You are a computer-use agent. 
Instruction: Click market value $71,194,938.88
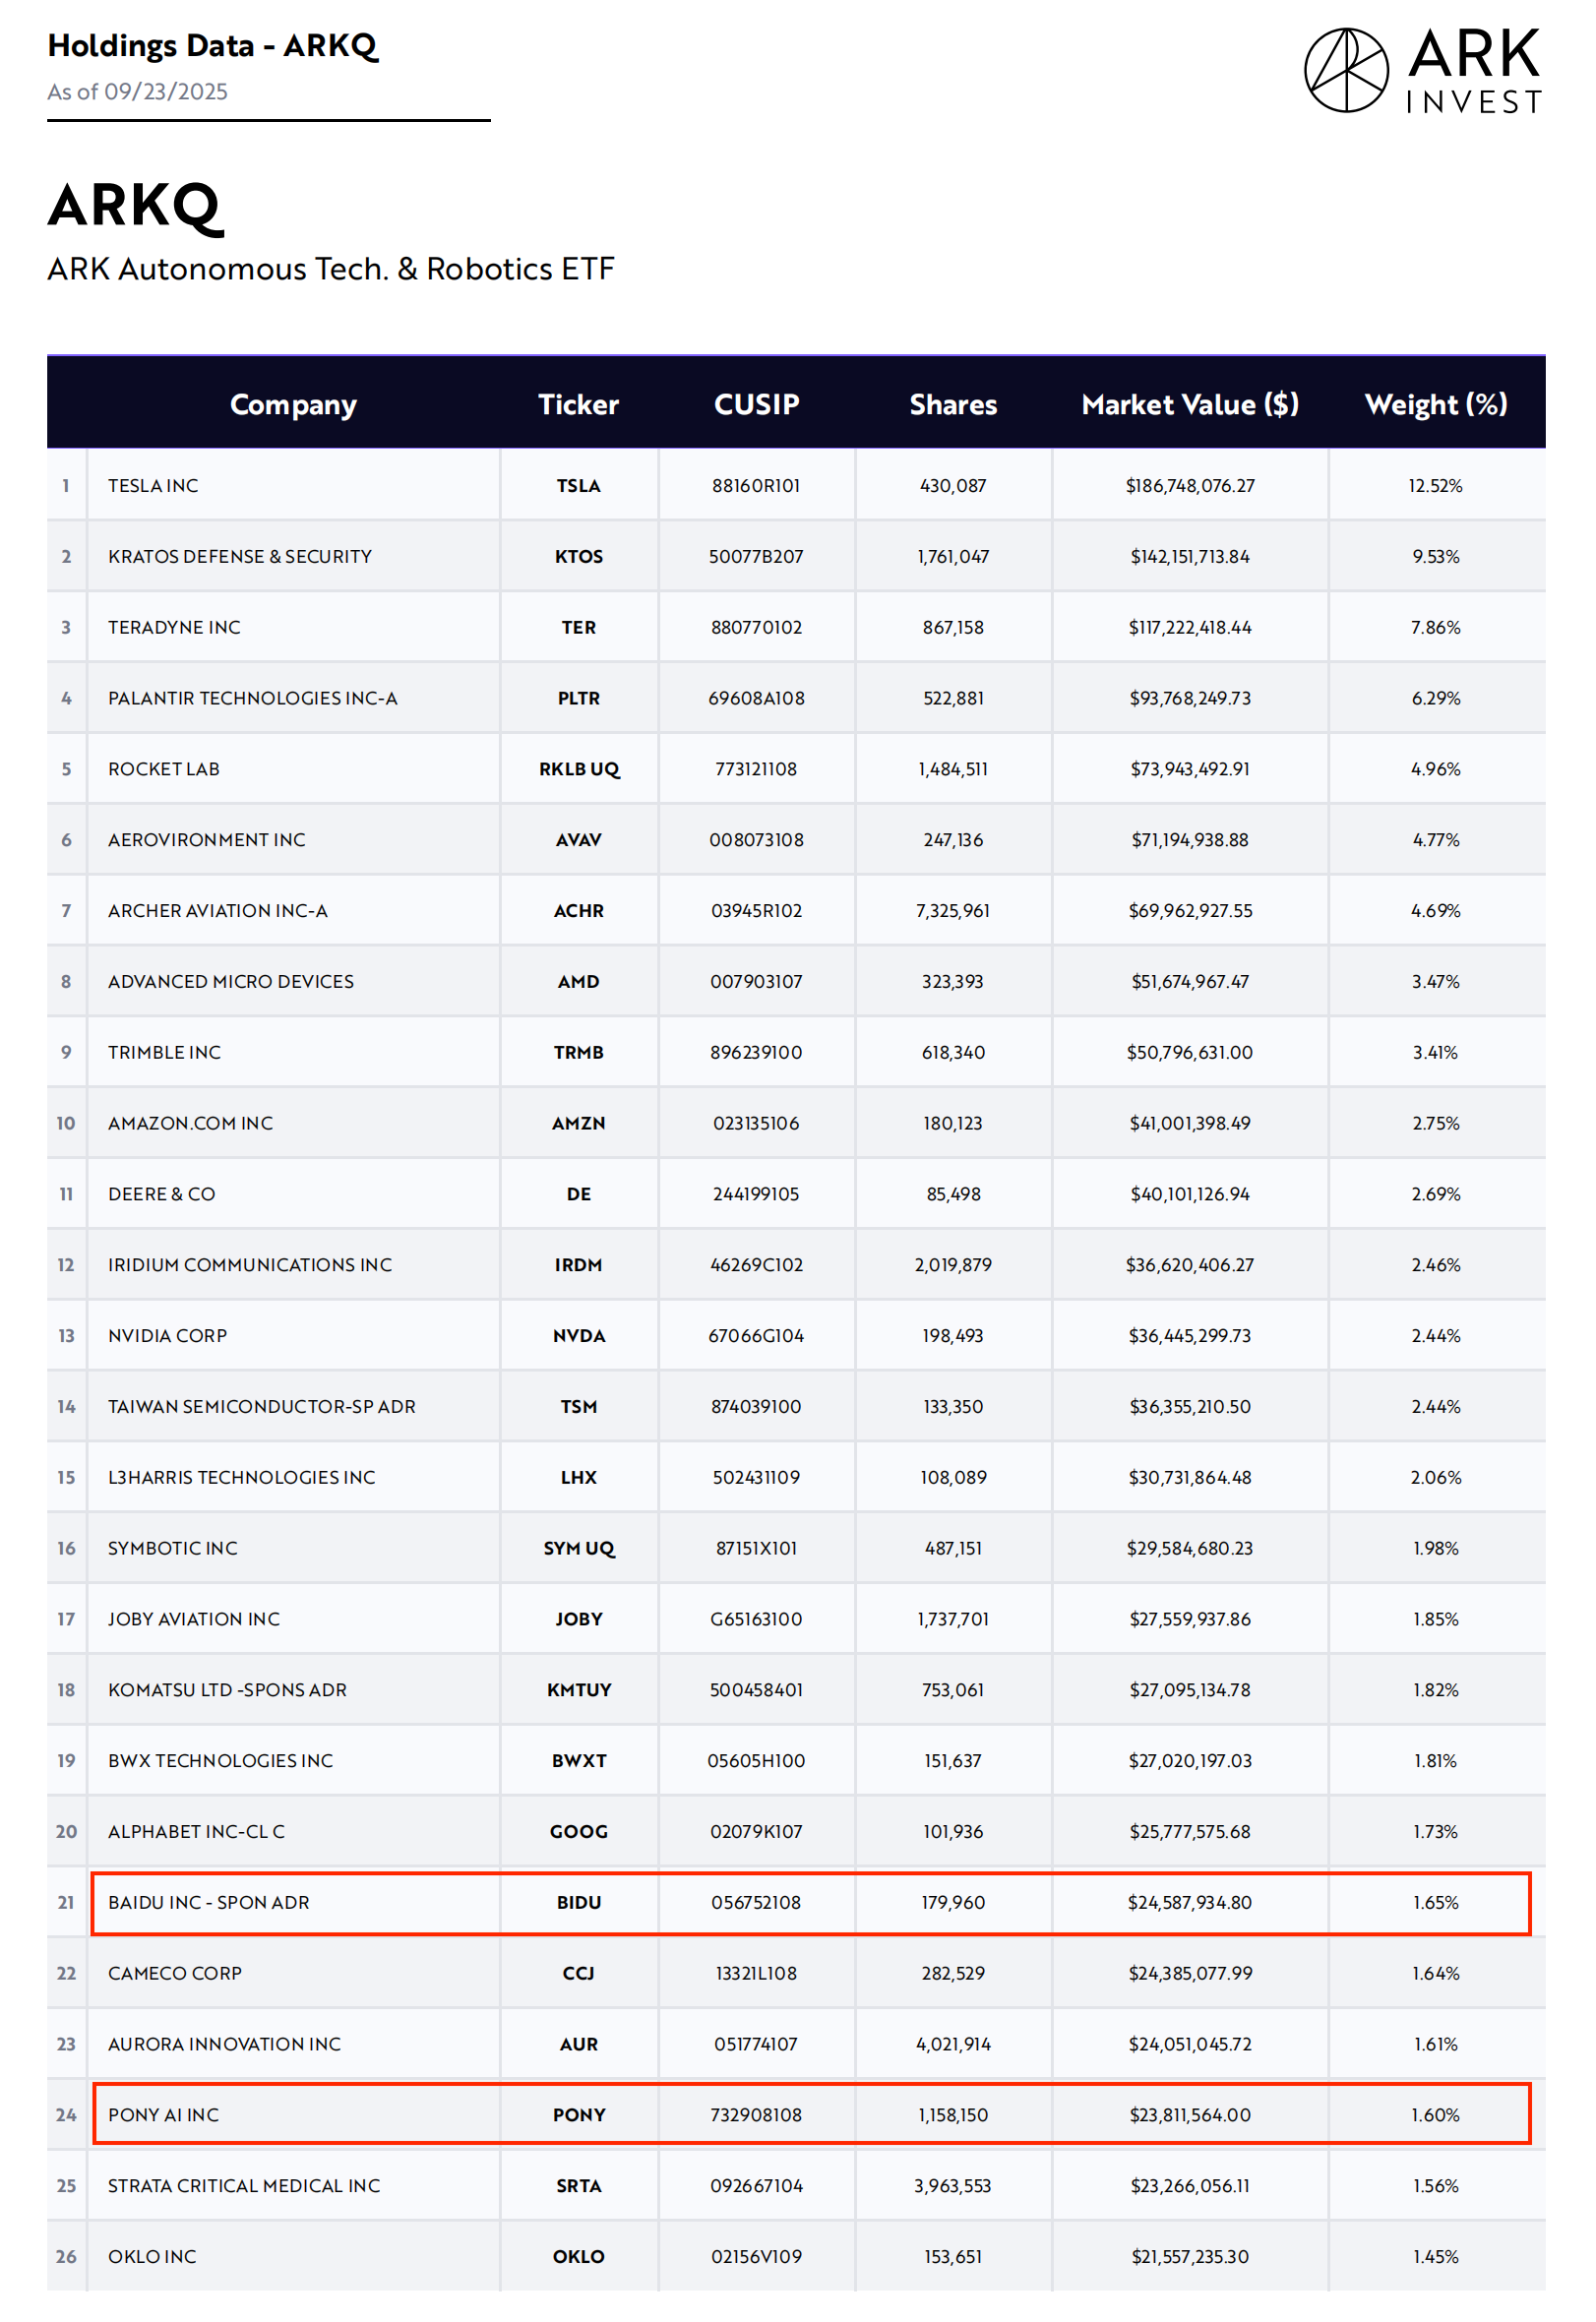pos(1191,841)
